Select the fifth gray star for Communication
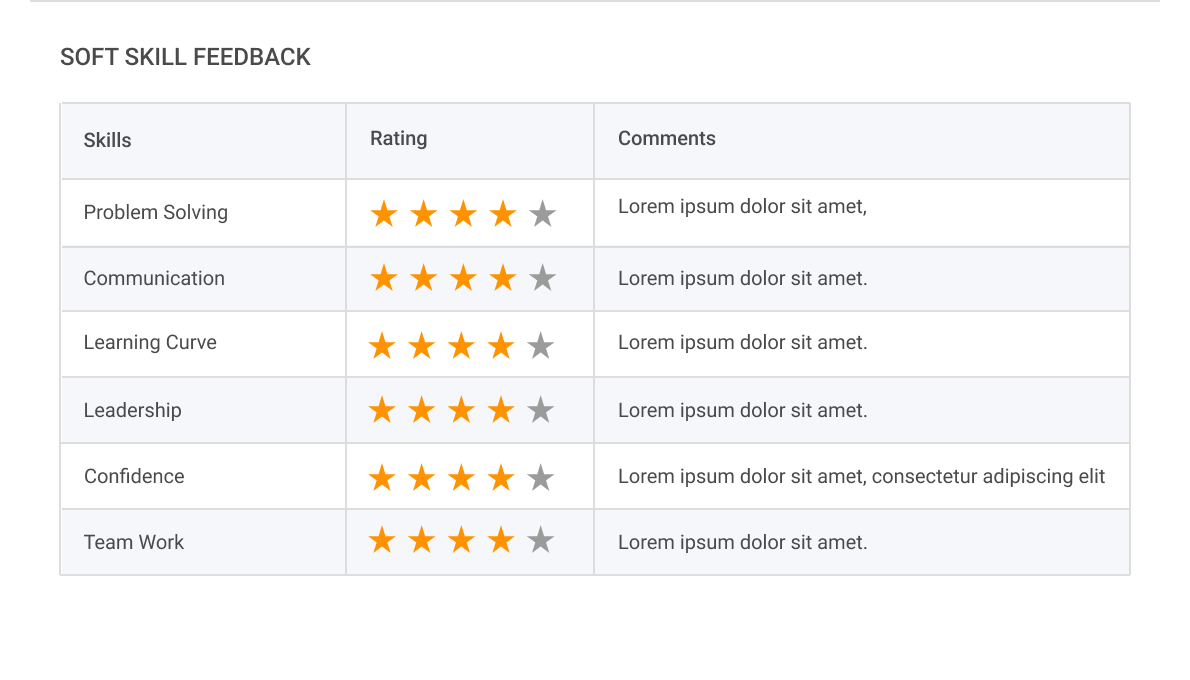The image size is (1190, 680). [542, 278]
